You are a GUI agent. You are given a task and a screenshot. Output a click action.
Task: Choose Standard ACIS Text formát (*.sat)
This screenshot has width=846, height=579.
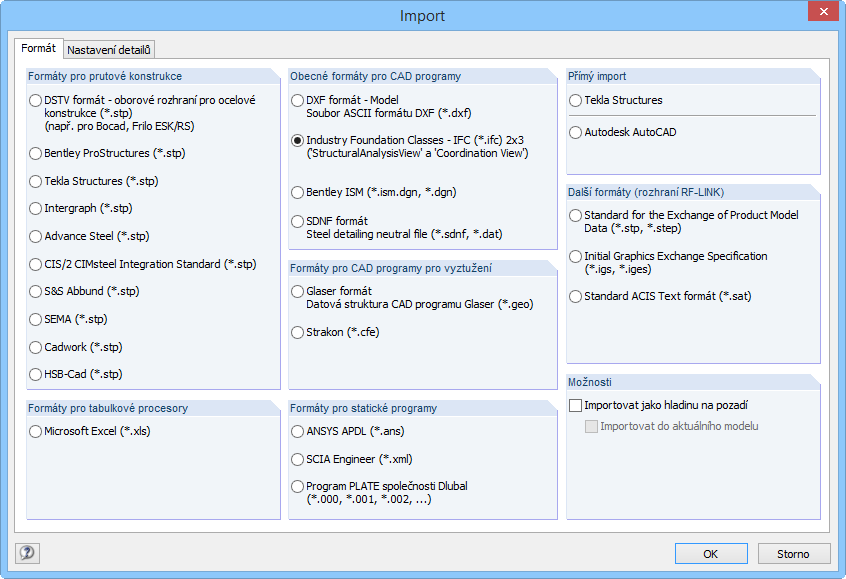click(x=574, y=296)
